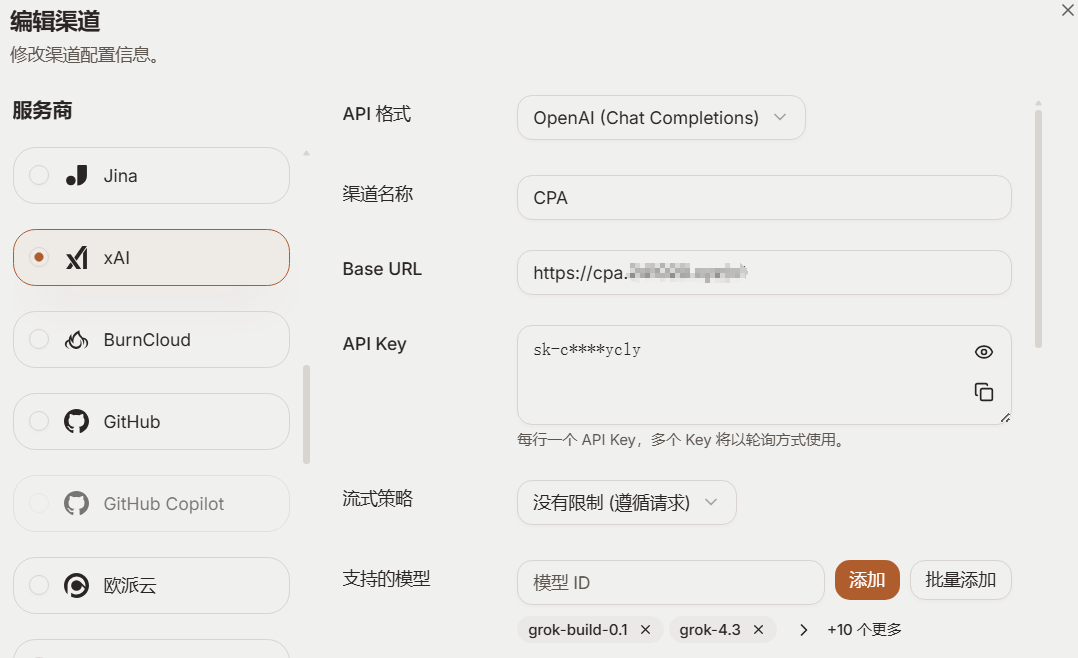
Task: Click the 欧派云 logo icon
Action: [x=76, y=585]
